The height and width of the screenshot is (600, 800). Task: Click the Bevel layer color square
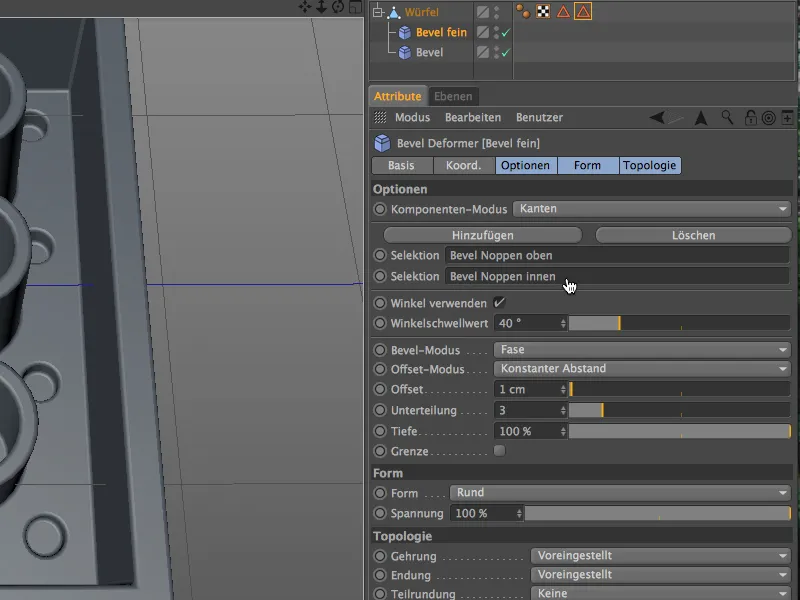tap(483, 52)
